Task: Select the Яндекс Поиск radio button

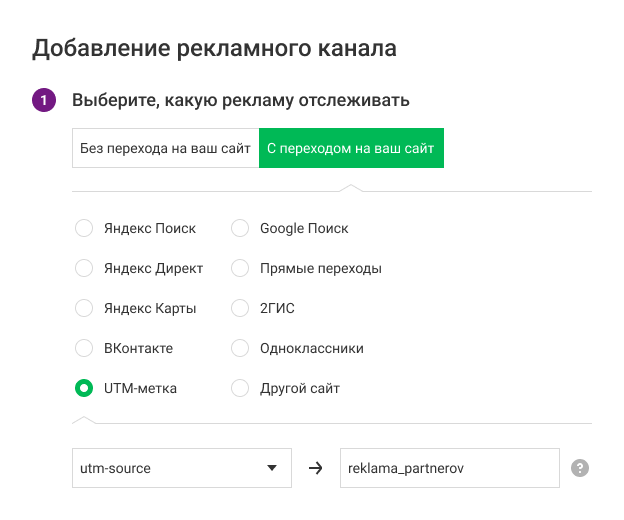Action: [85, 228]
